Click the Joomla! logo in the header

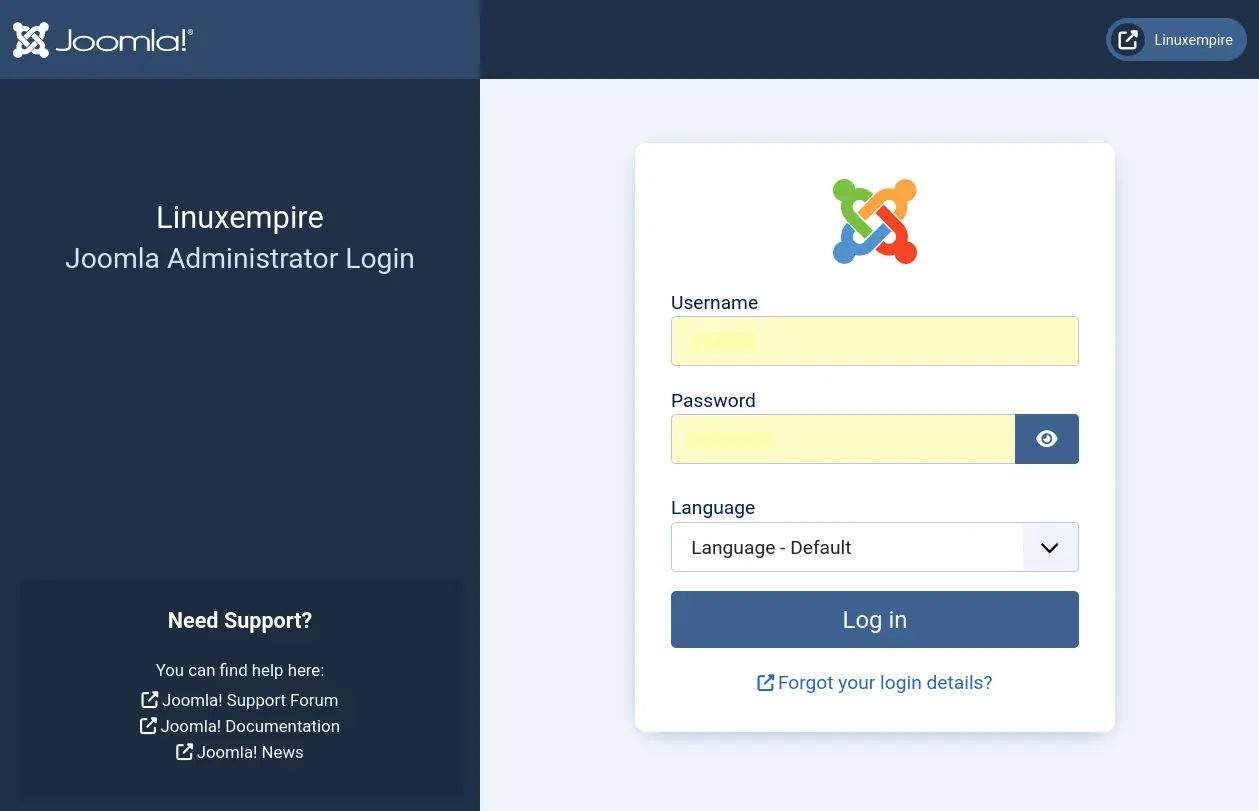[100, 39]
